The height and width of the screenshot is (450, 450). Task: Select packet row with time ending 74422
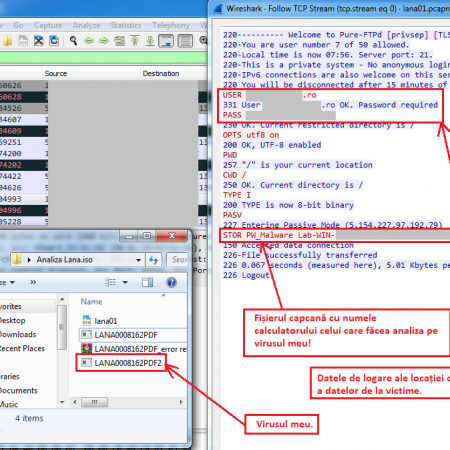pos(103,176)
